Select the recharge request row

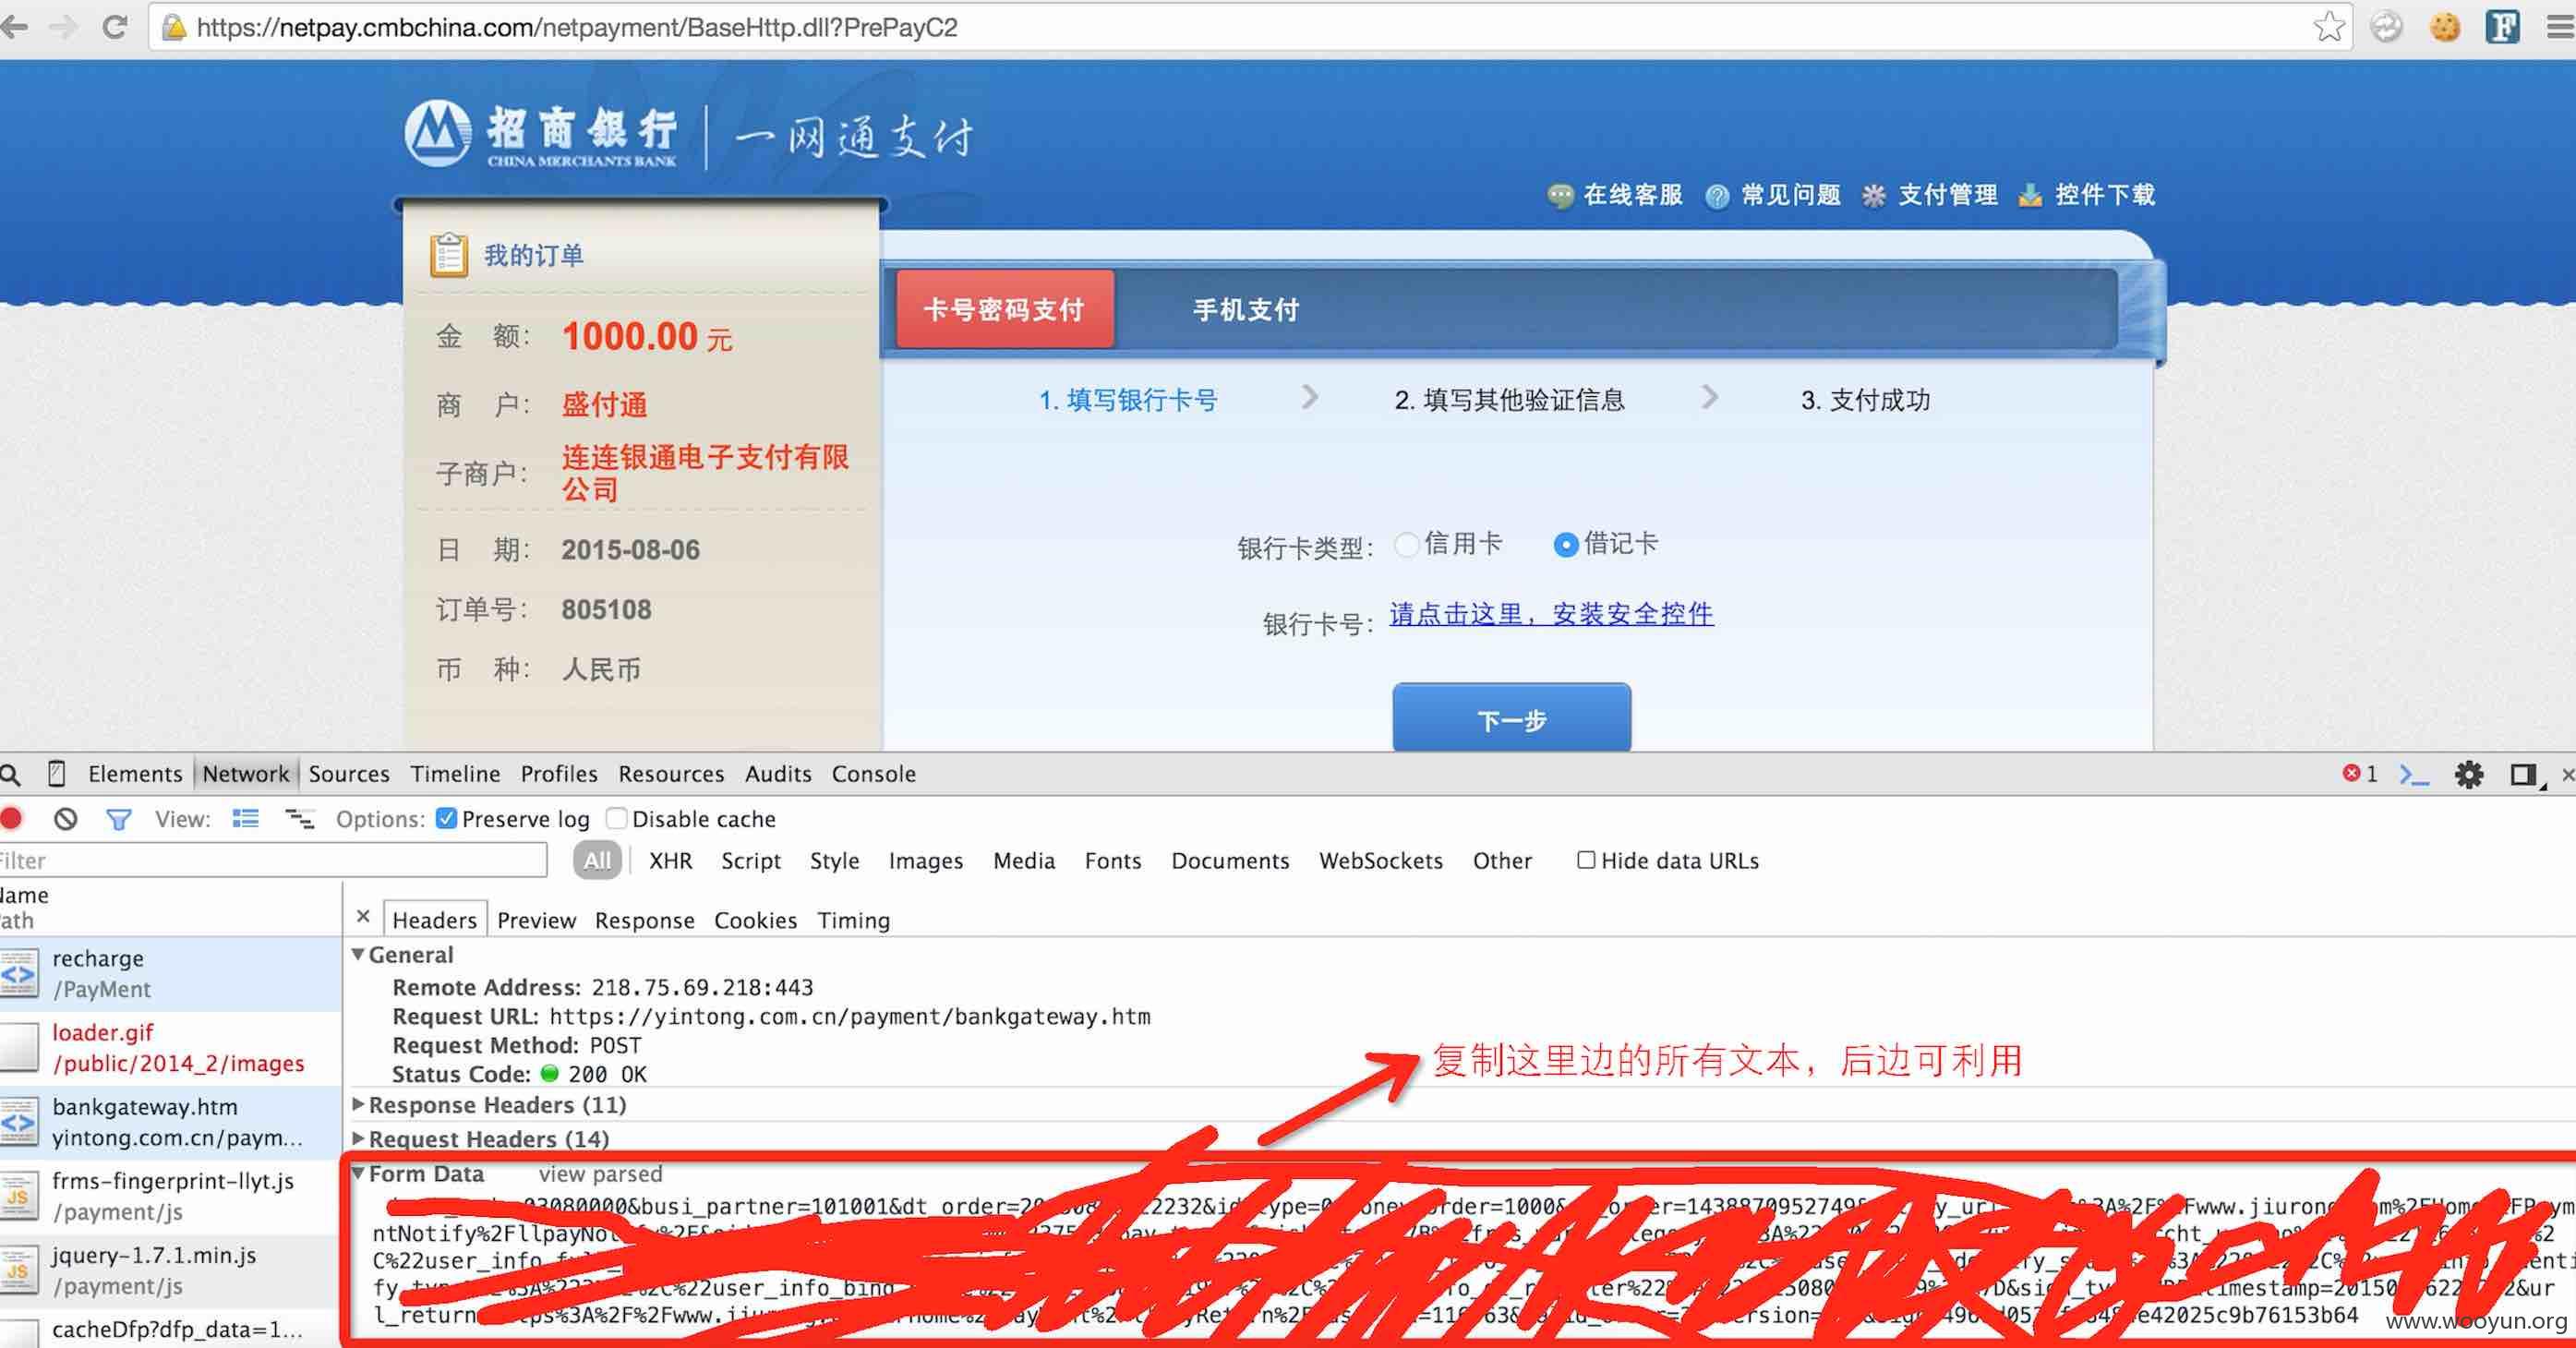[170, 974]
